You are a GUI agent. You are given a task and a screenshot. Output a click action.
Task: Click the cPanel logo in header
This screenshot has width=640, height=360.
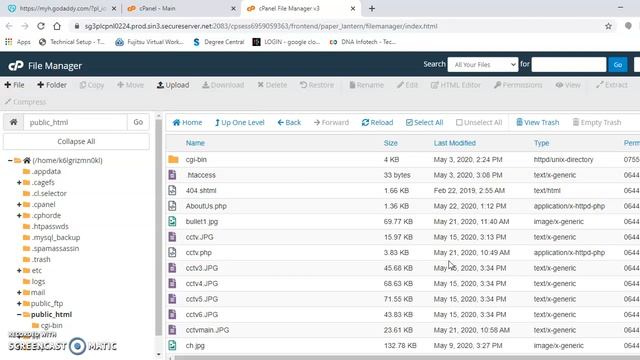16,65
